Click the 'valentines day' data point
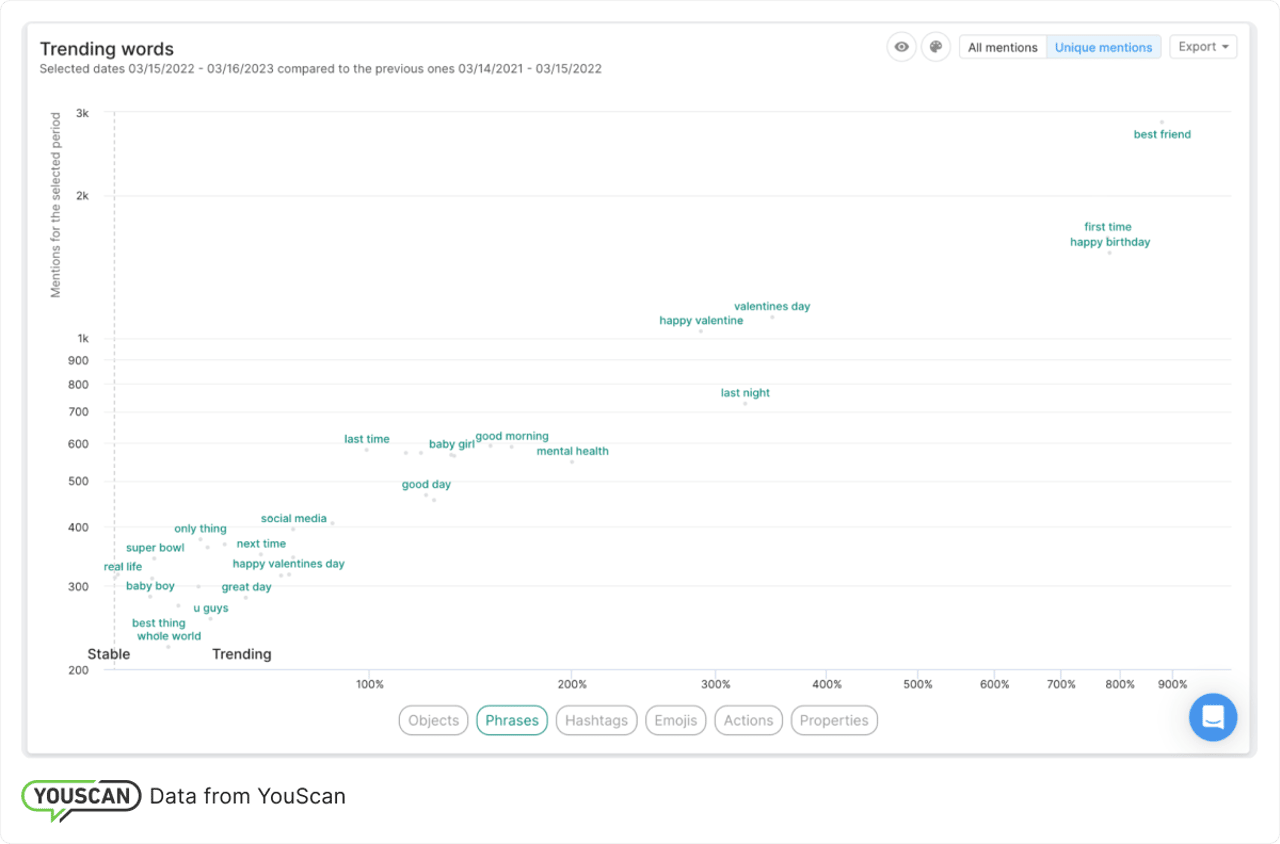This screenshot has width=1280, height=844. 770,317
